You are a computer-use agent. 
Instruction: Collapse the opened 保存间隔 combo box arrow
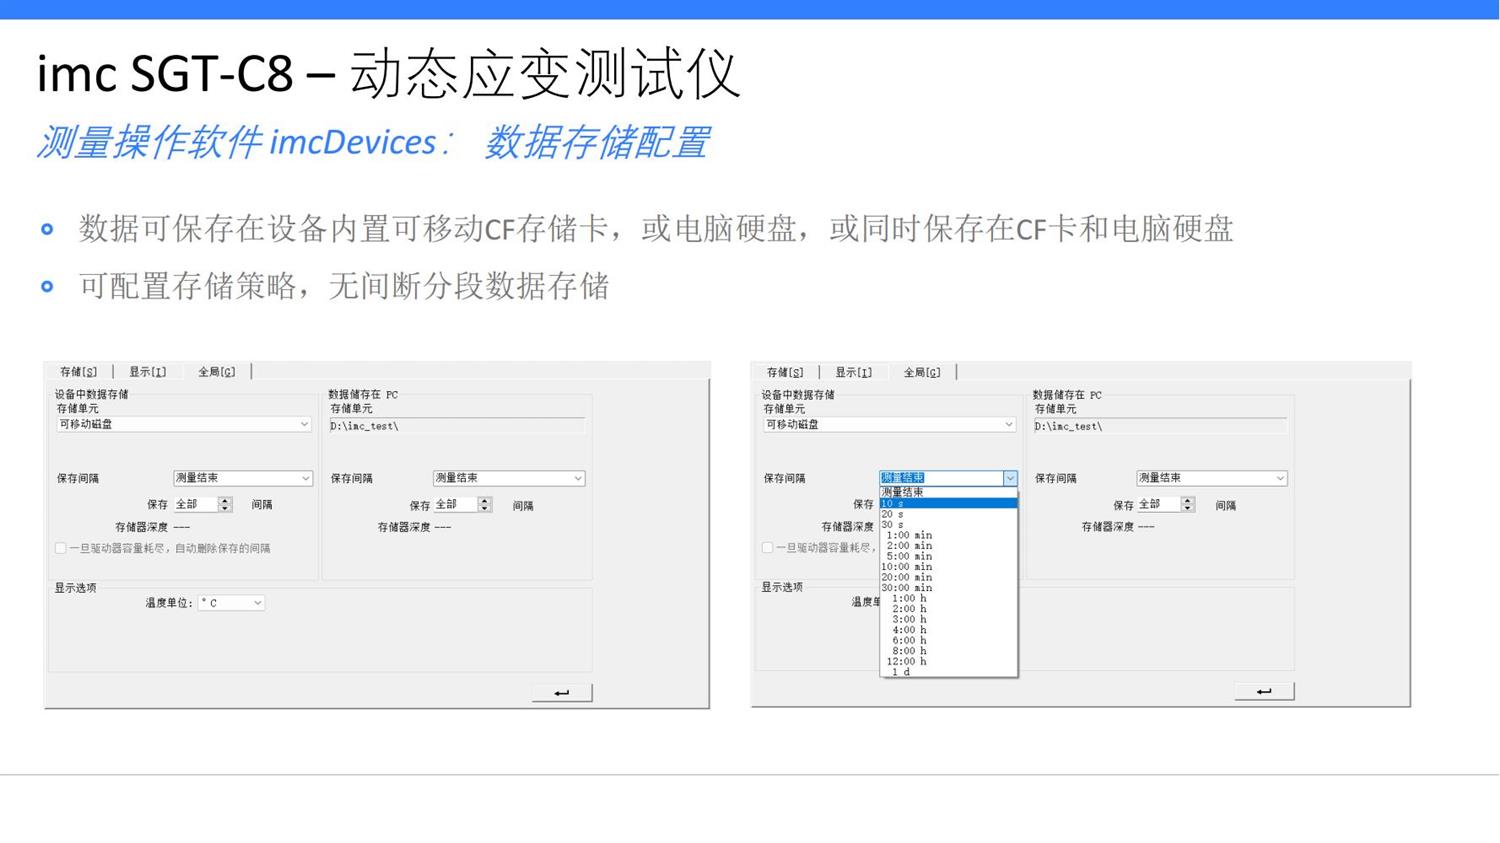(1010, 478)
